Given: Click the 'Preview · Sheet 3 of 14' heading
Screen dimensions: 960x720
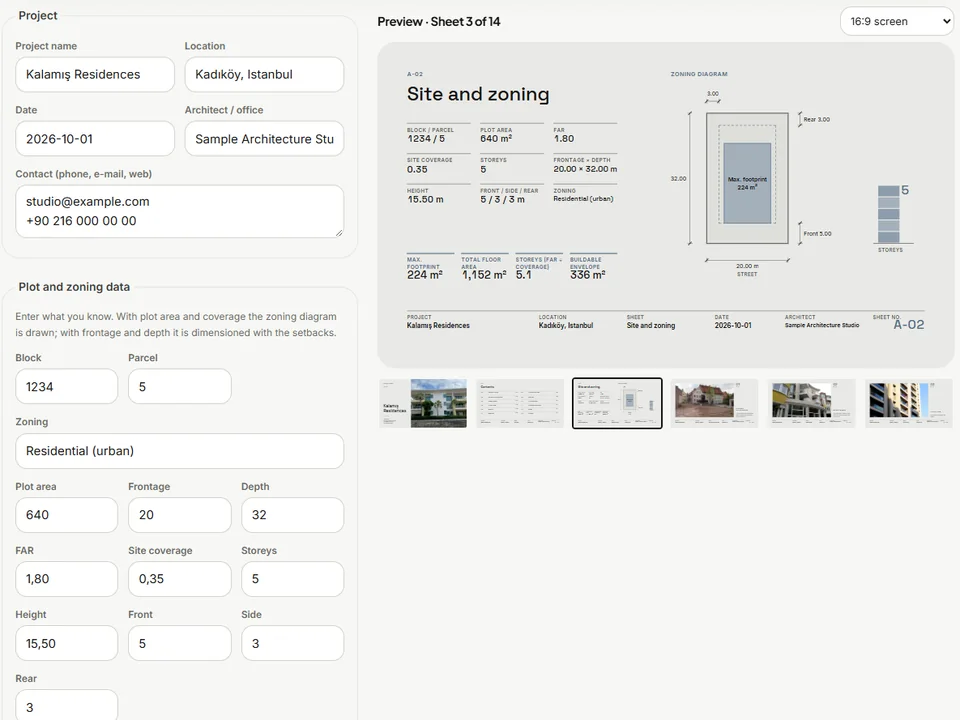Looking at the screenshot, I should pos(439,22).
